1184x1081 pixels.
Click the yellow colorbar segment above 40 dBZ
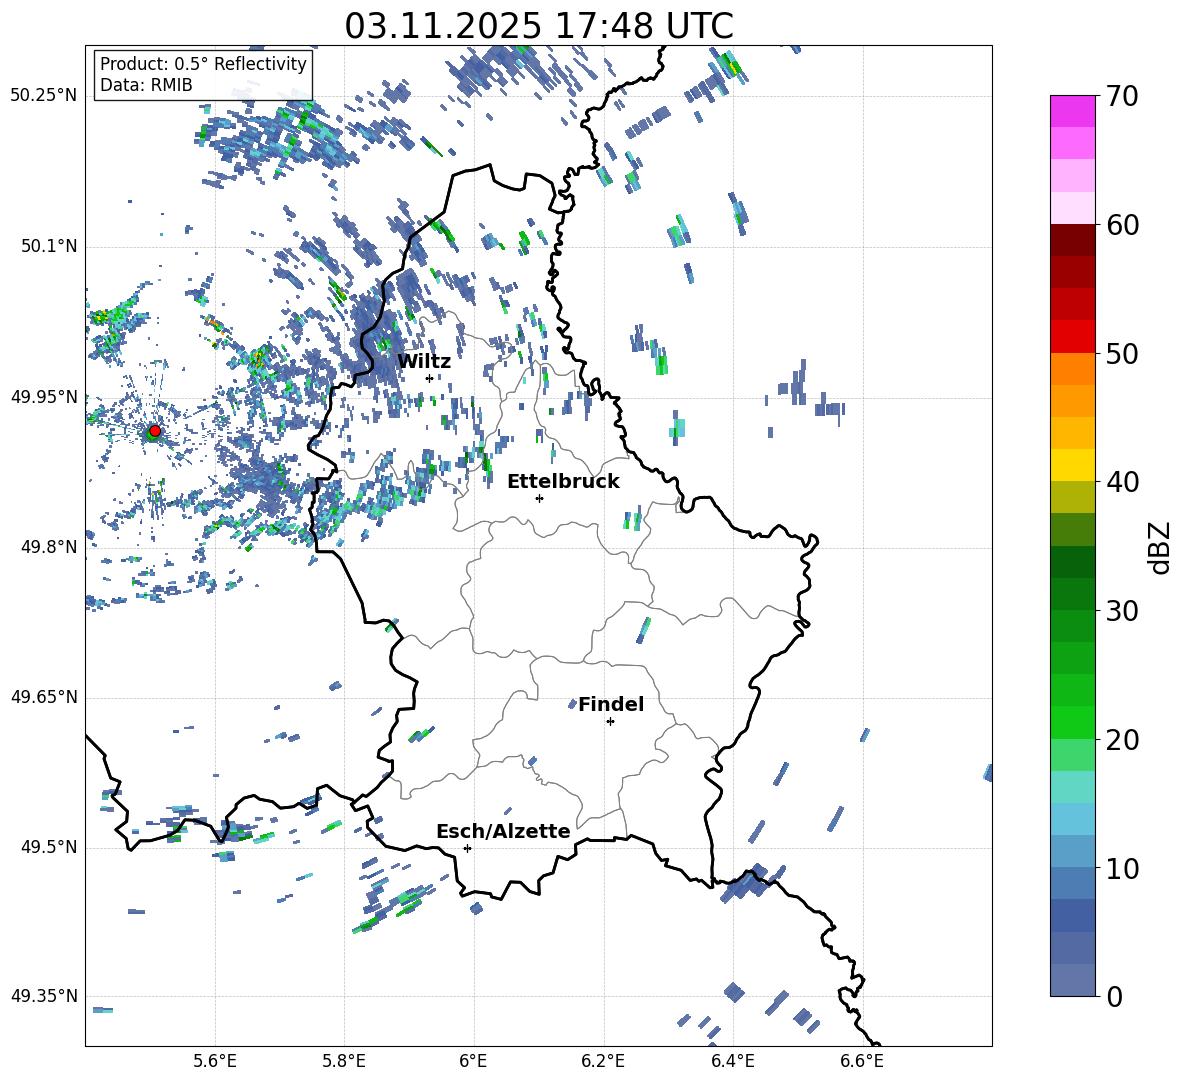tap(1073, 465)
